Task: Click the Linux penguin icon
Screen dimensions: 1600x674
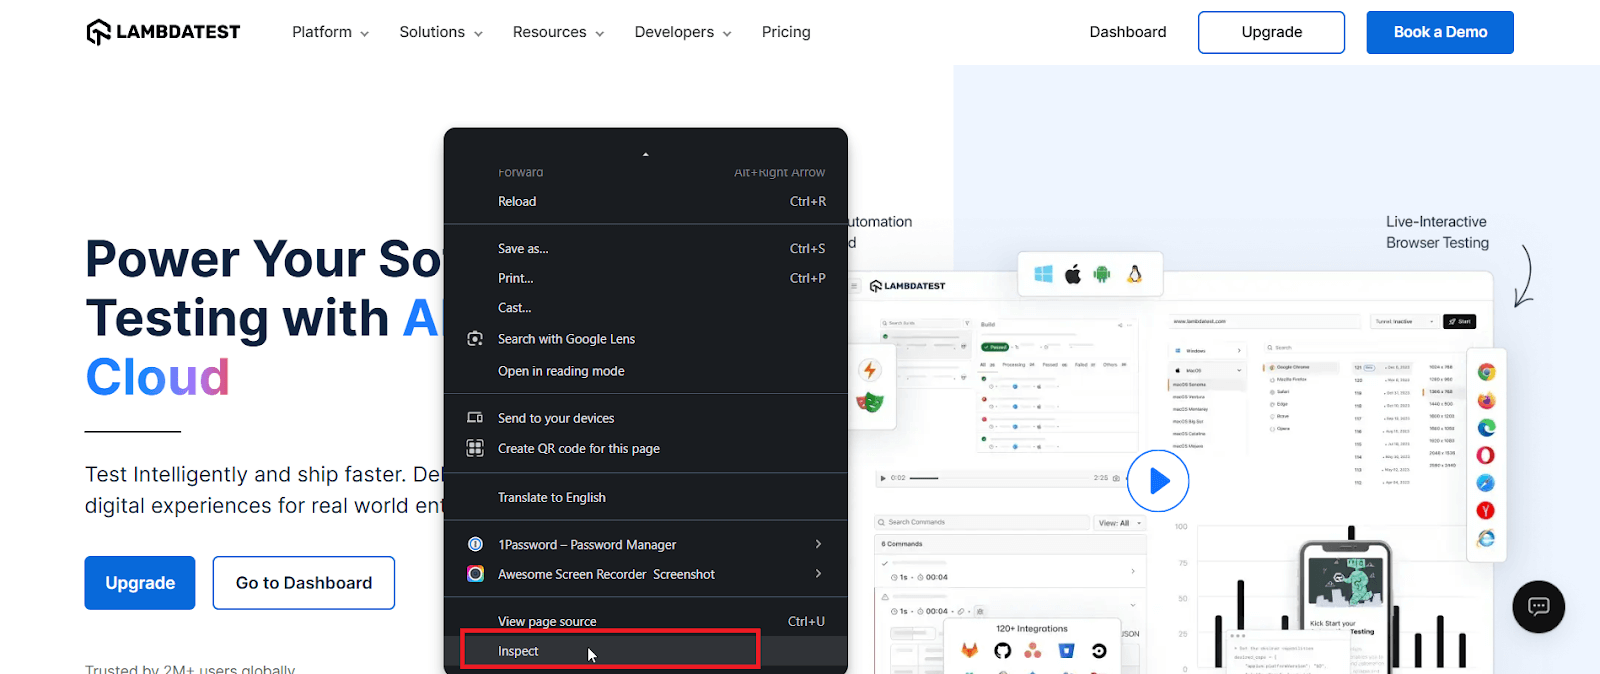Action: click(x=1134, y=274)
